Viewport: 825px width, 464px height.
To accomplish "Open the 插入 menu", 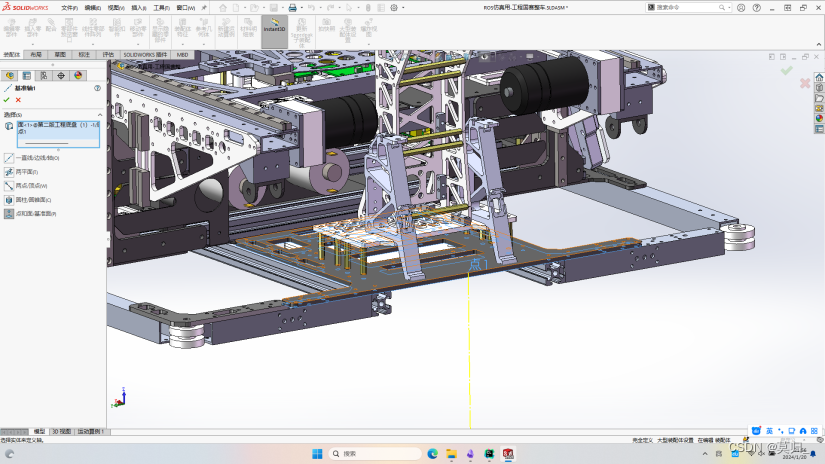I will click(x=139, y=8).
